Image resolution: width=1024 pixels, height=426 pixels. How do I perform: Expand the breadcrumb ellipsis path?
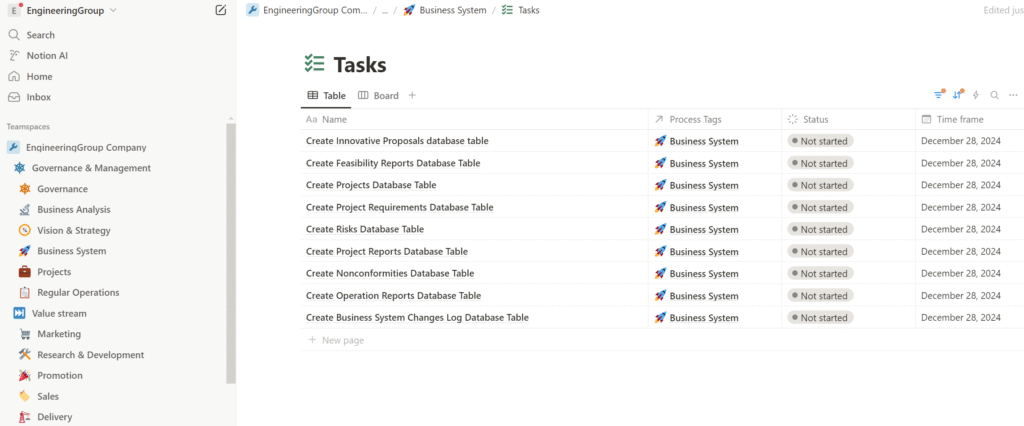[x=385, y=10]
